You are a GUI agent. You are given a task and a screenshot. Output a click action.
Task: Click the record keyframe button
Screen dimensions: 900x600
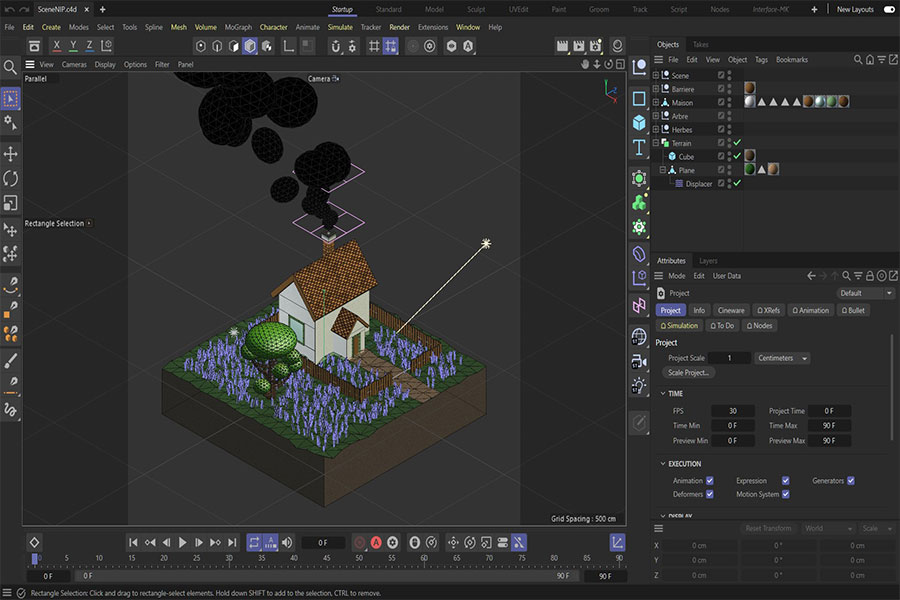[359, 543]
